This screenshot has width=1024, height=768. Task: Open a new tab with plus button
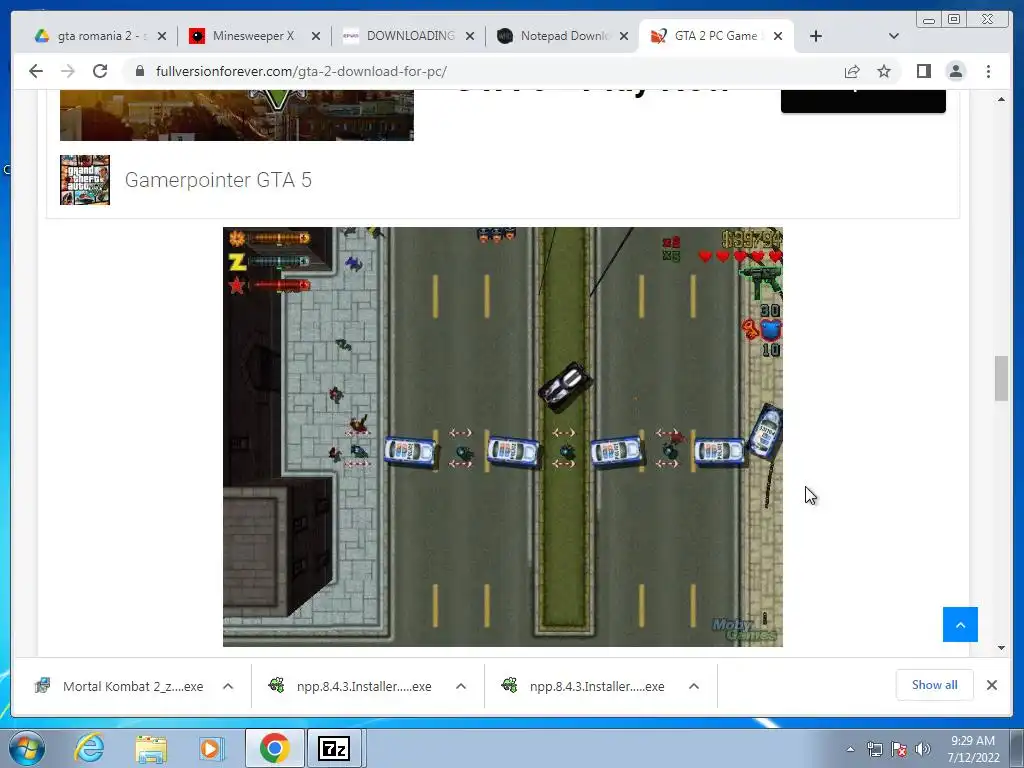coord(816,36)
